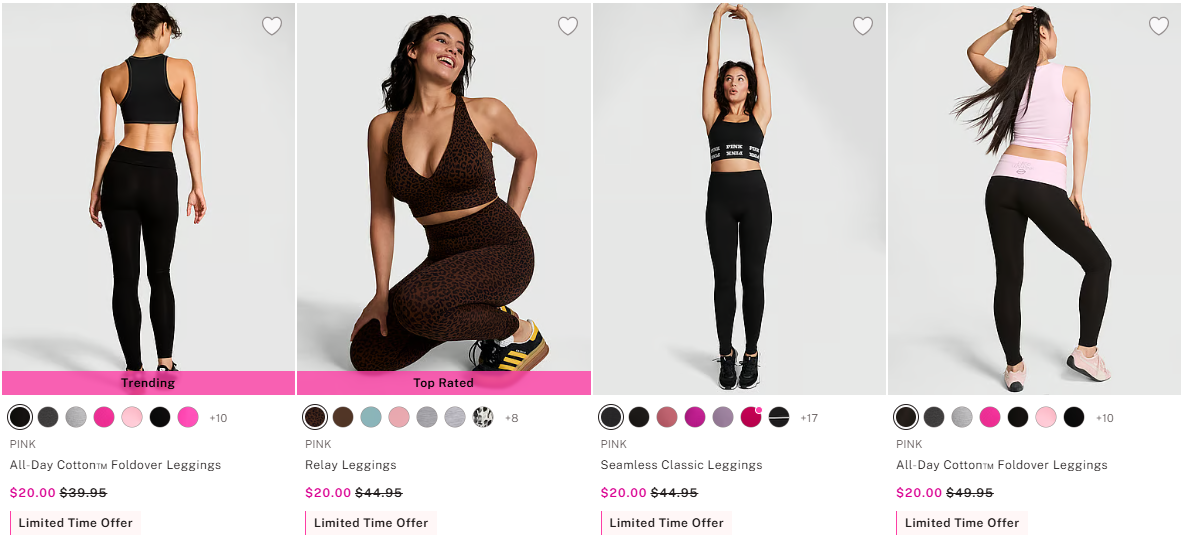Open the Seamless Classic Leggings title link
Image resolution: width=1181 pixels, height=547 pixels.
coord(681,465)
